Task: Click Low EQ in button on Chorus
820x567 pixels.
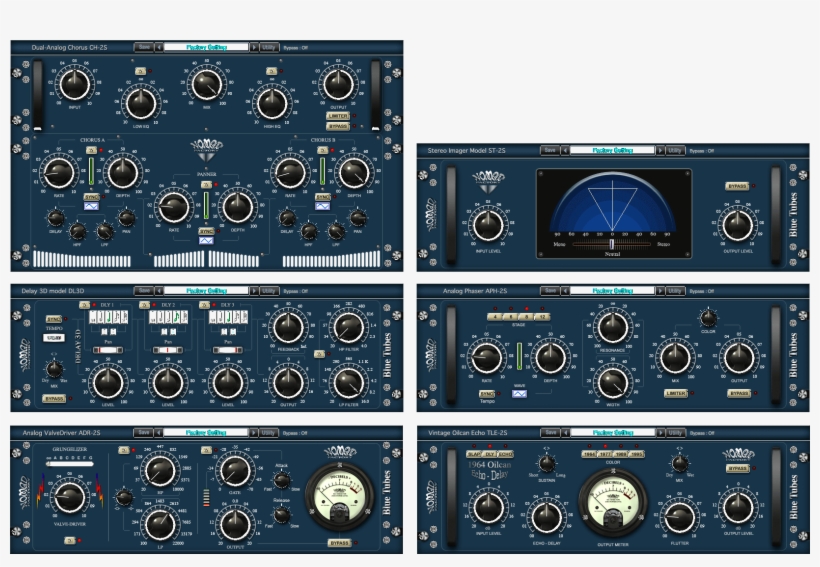Action: (140, 71)
